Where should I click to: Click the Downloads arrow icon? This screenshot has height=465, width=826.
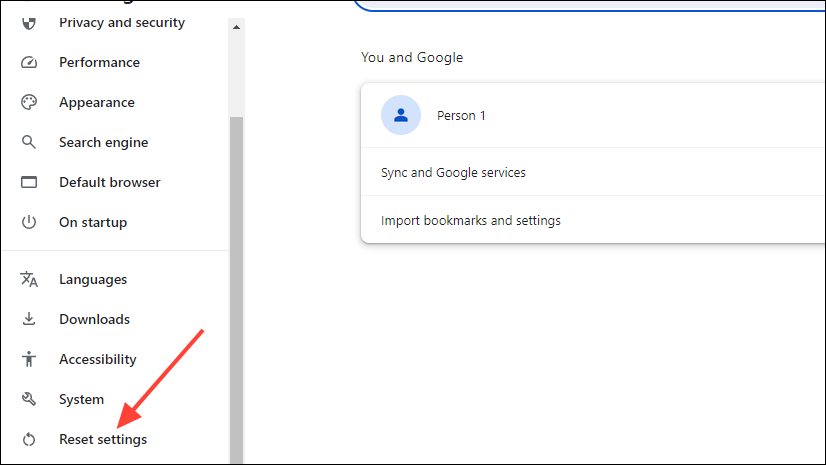click(29, 319)
